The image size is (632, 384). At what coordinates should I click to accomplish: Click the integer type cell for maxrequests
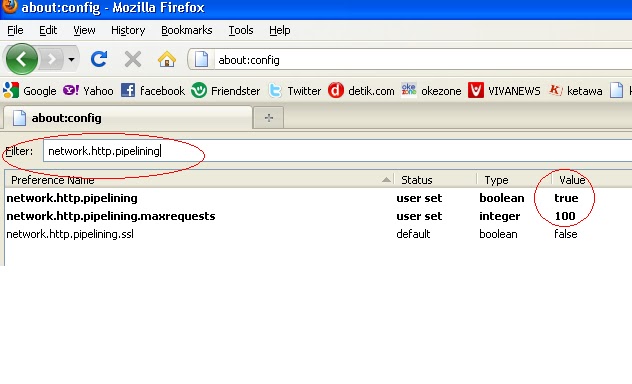click(x=500, y=216)
